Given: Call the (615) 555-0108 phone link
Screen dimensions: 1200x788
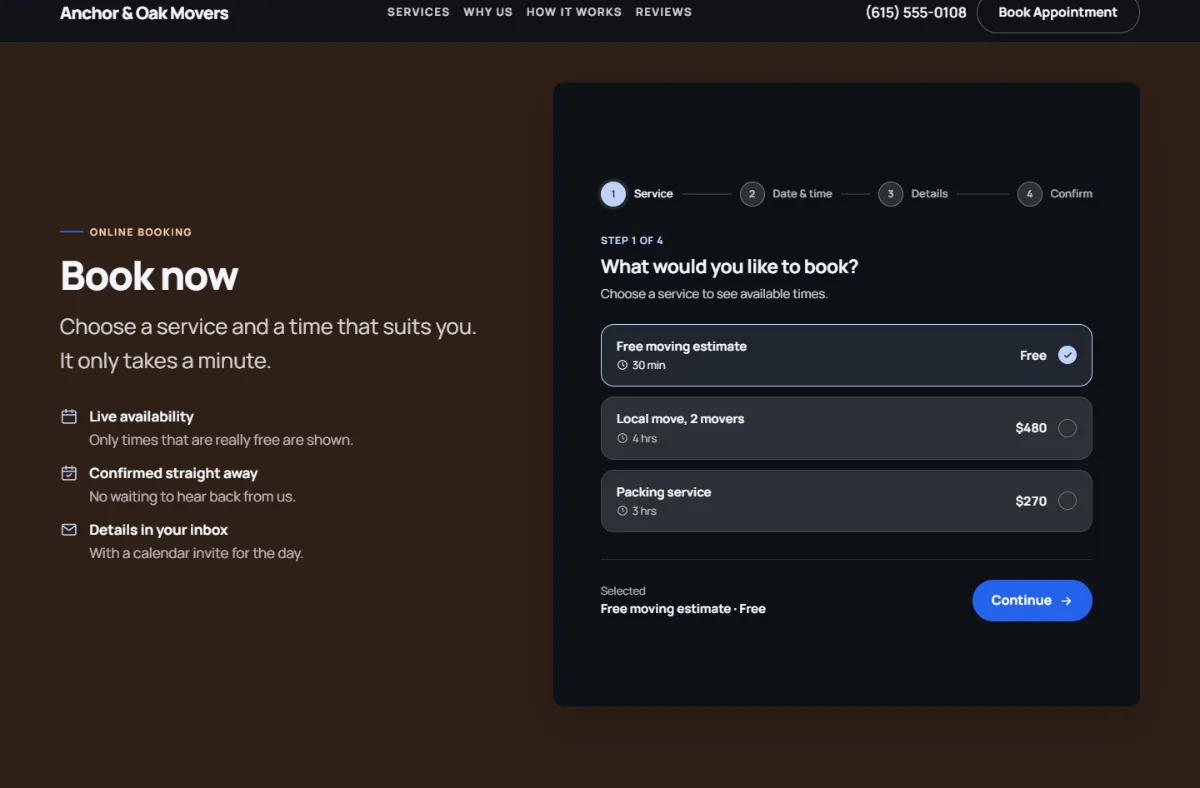Looking at the screenshot, I should click(916, 13).
